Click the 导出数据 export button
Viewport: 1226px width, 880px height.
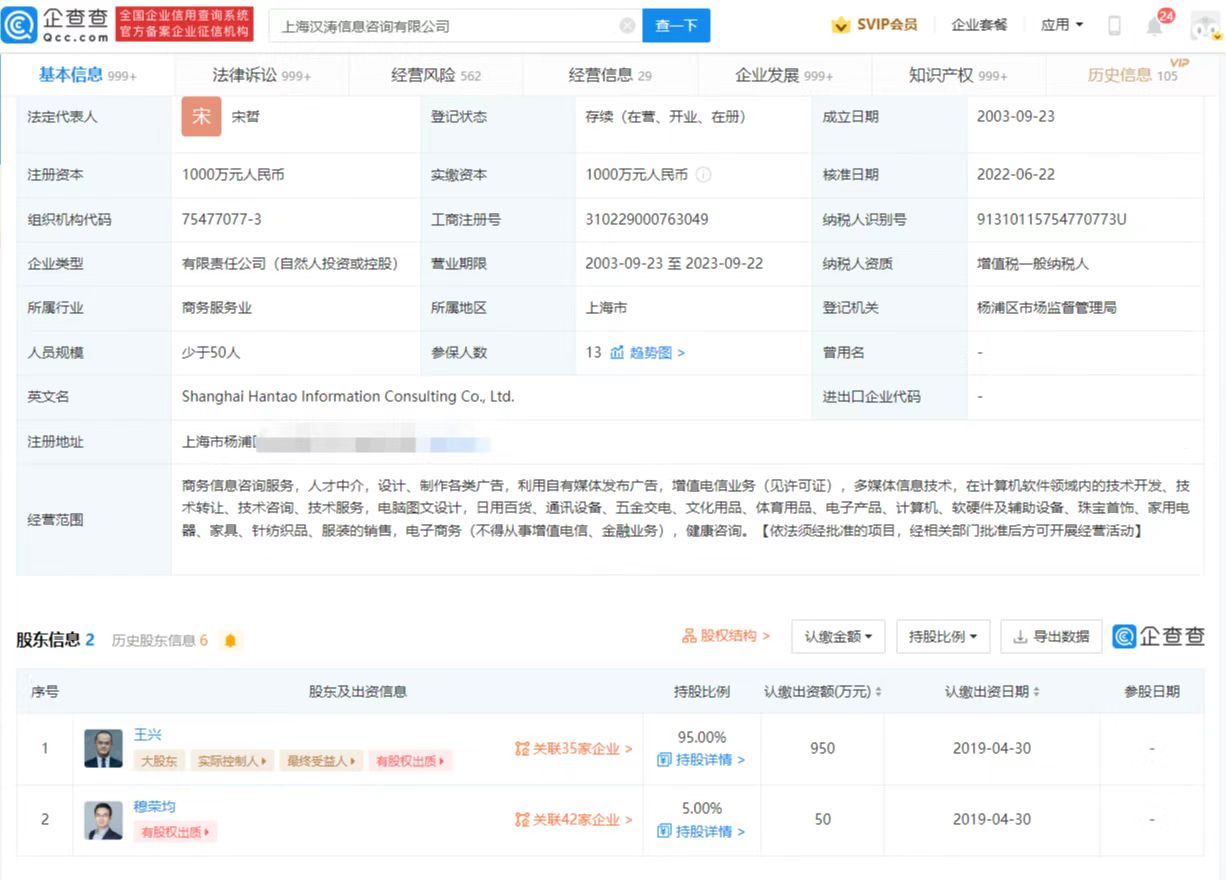(x=1051, y=637)
